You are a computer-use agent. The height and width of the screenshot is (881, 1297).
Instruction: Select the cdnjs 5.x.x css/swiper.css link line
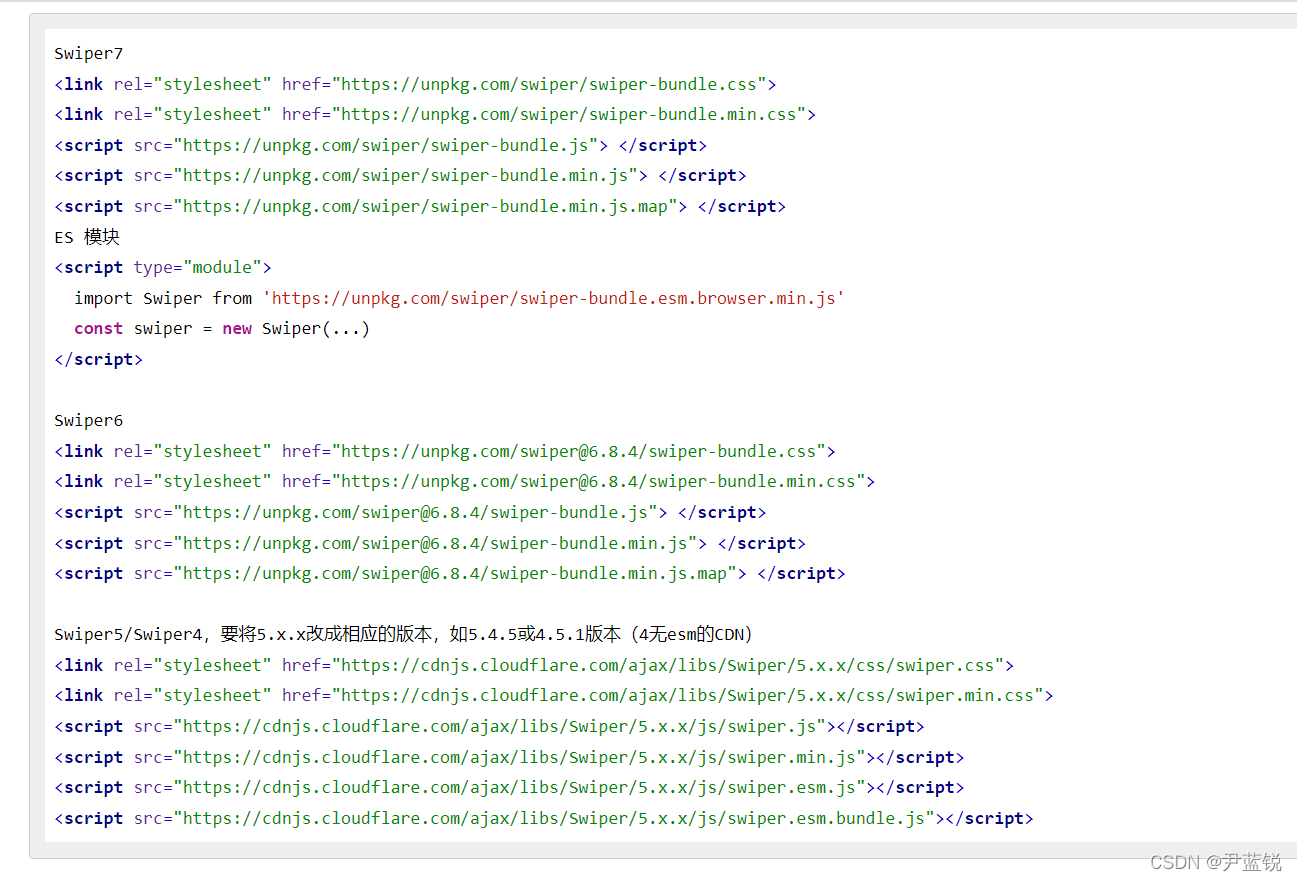[534, 665]
